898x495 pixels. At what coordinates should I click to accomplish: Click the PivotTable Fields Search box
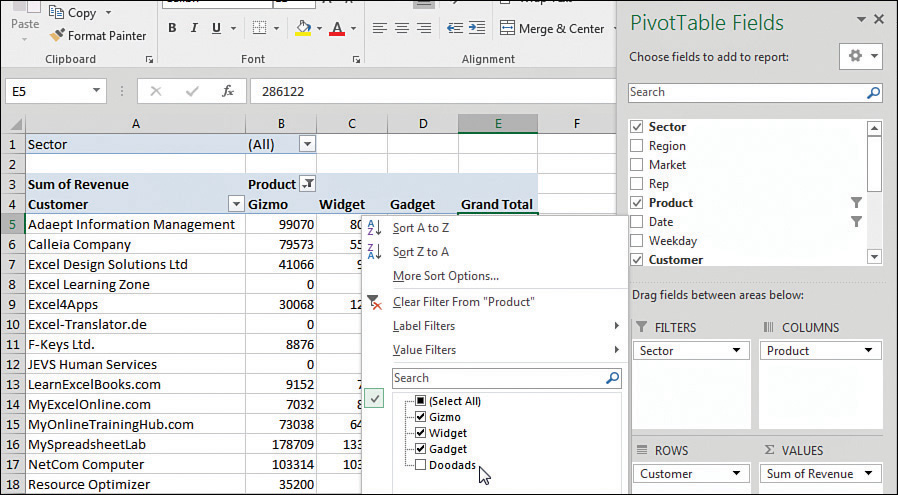[755, 92]
